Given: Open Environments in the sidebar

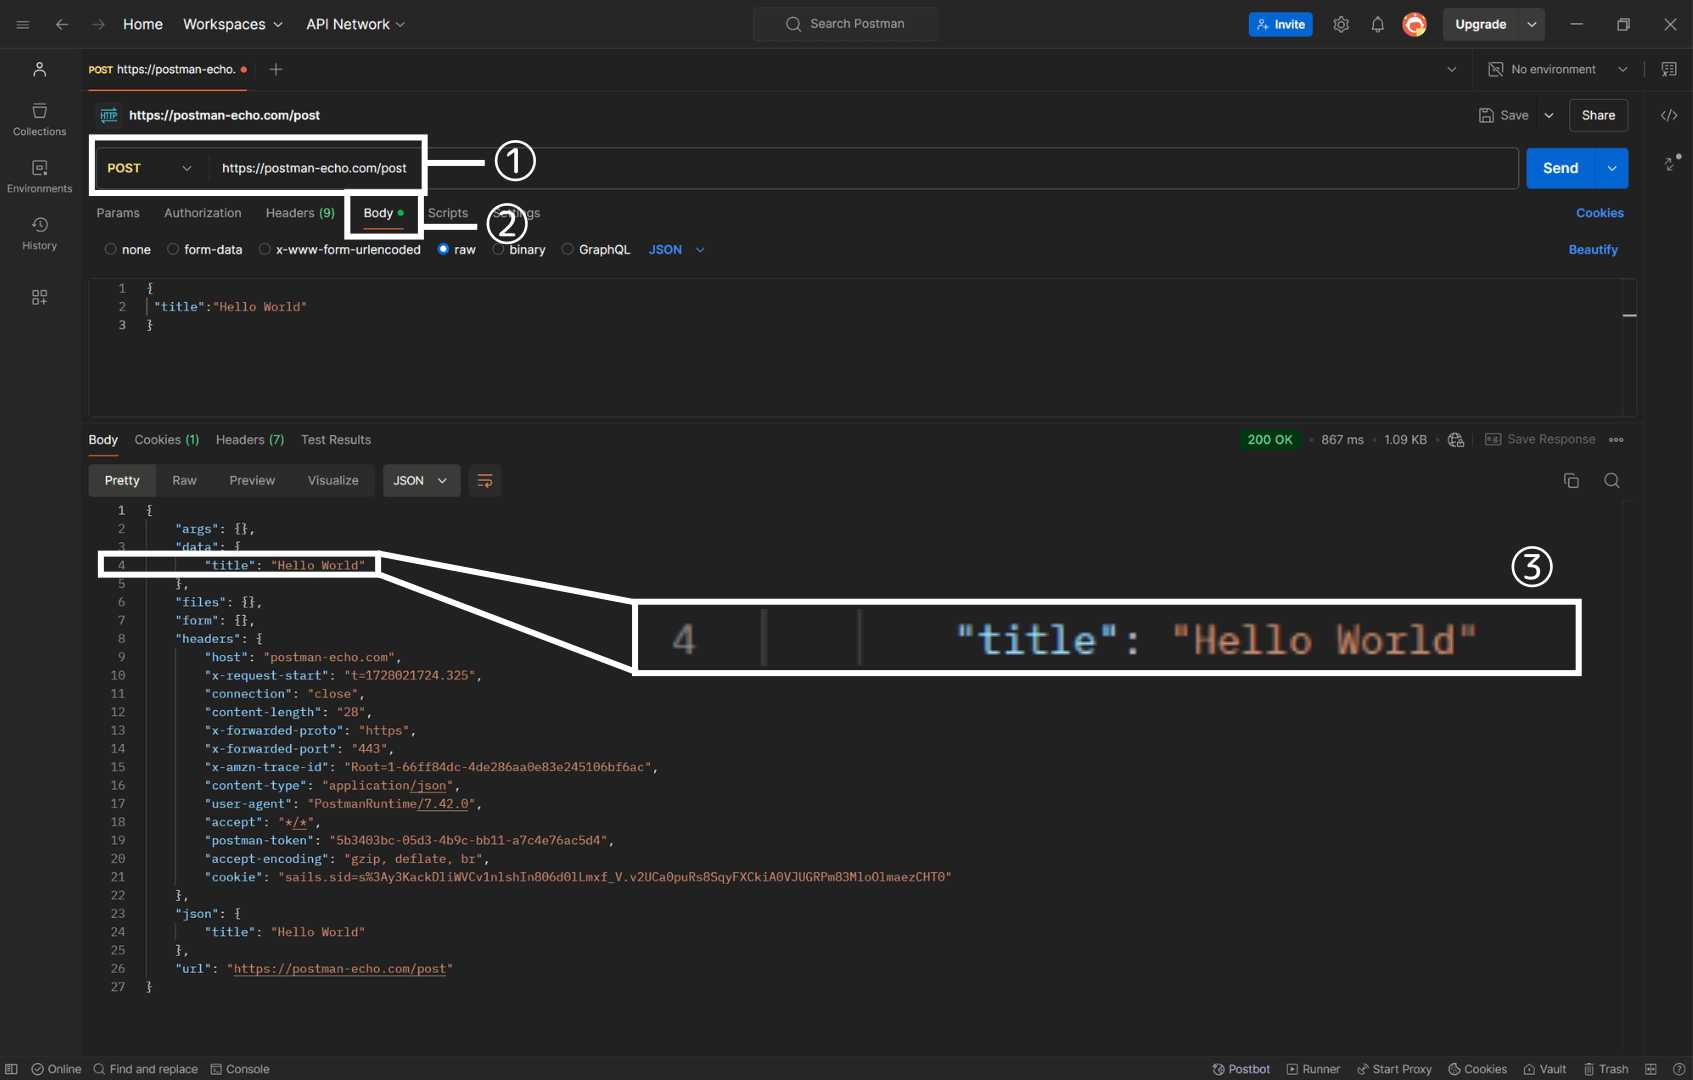Looking at the screenshot, I should pyautogui.click(x=40, y=177).
